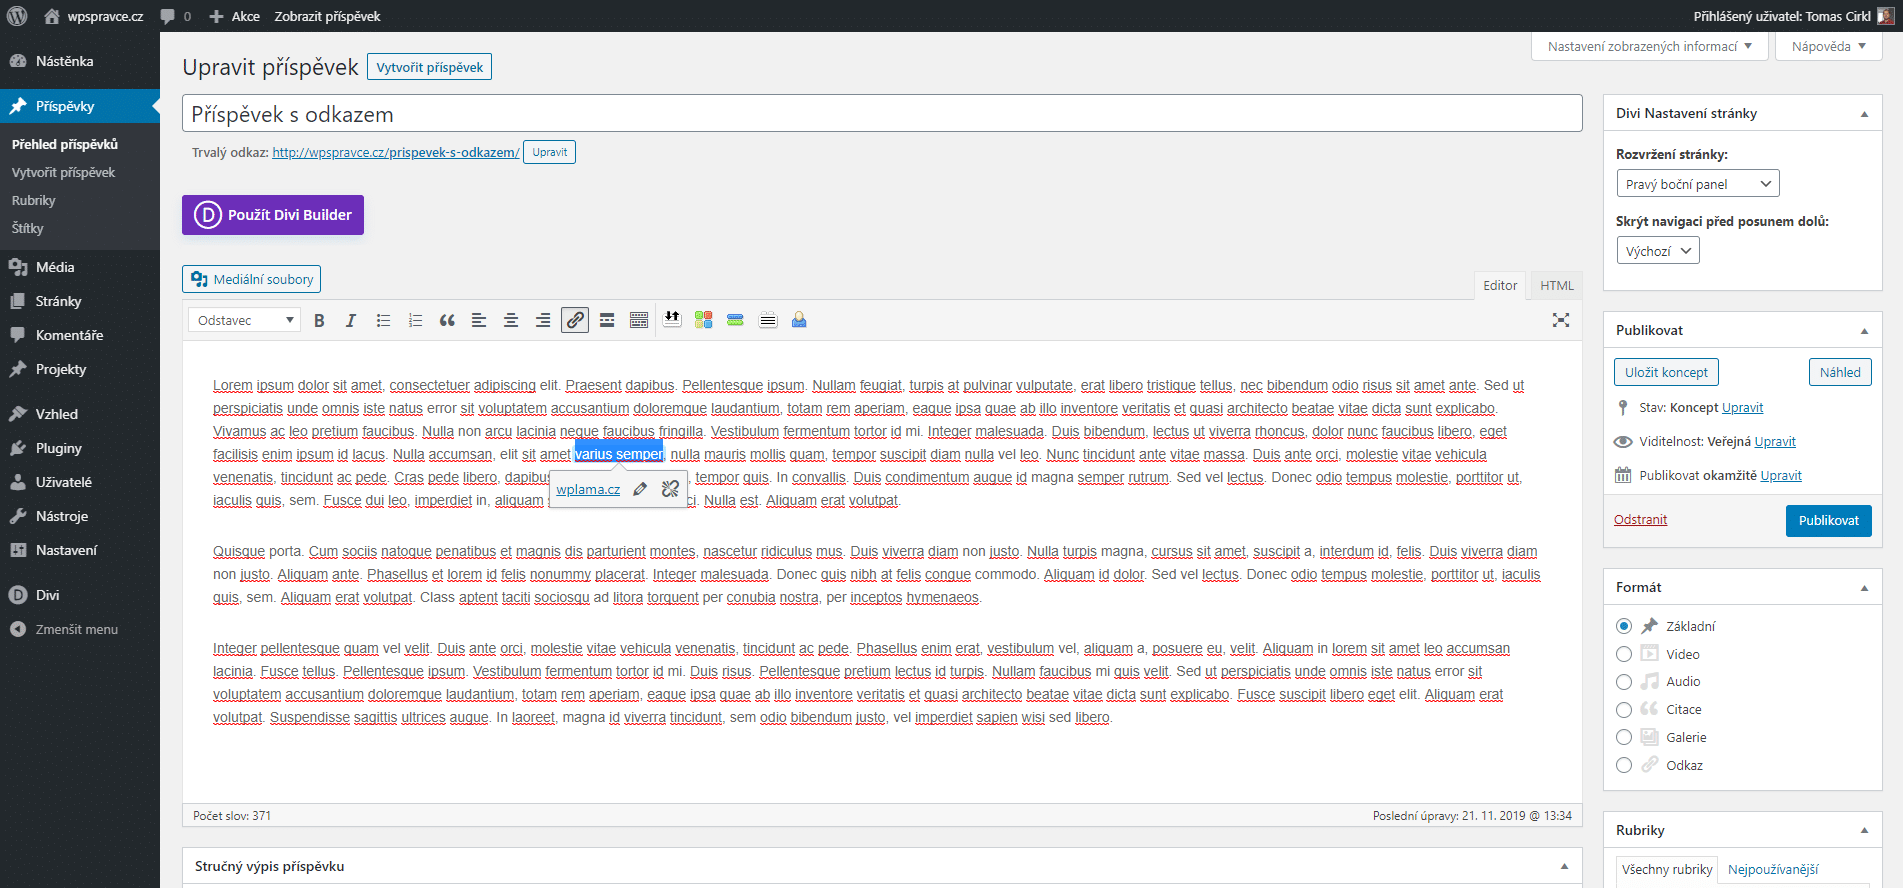This screenshot has height=888, width=1903.
Task: Select the Citace post format
Action: 1624,709
